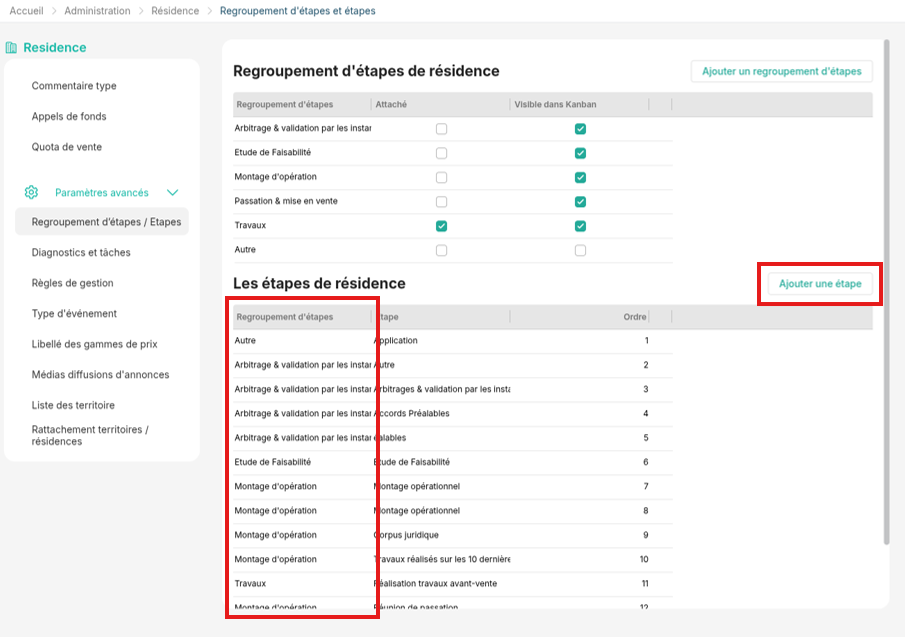Select Arbitrages & validation par les insta step

tap(441, 389)
